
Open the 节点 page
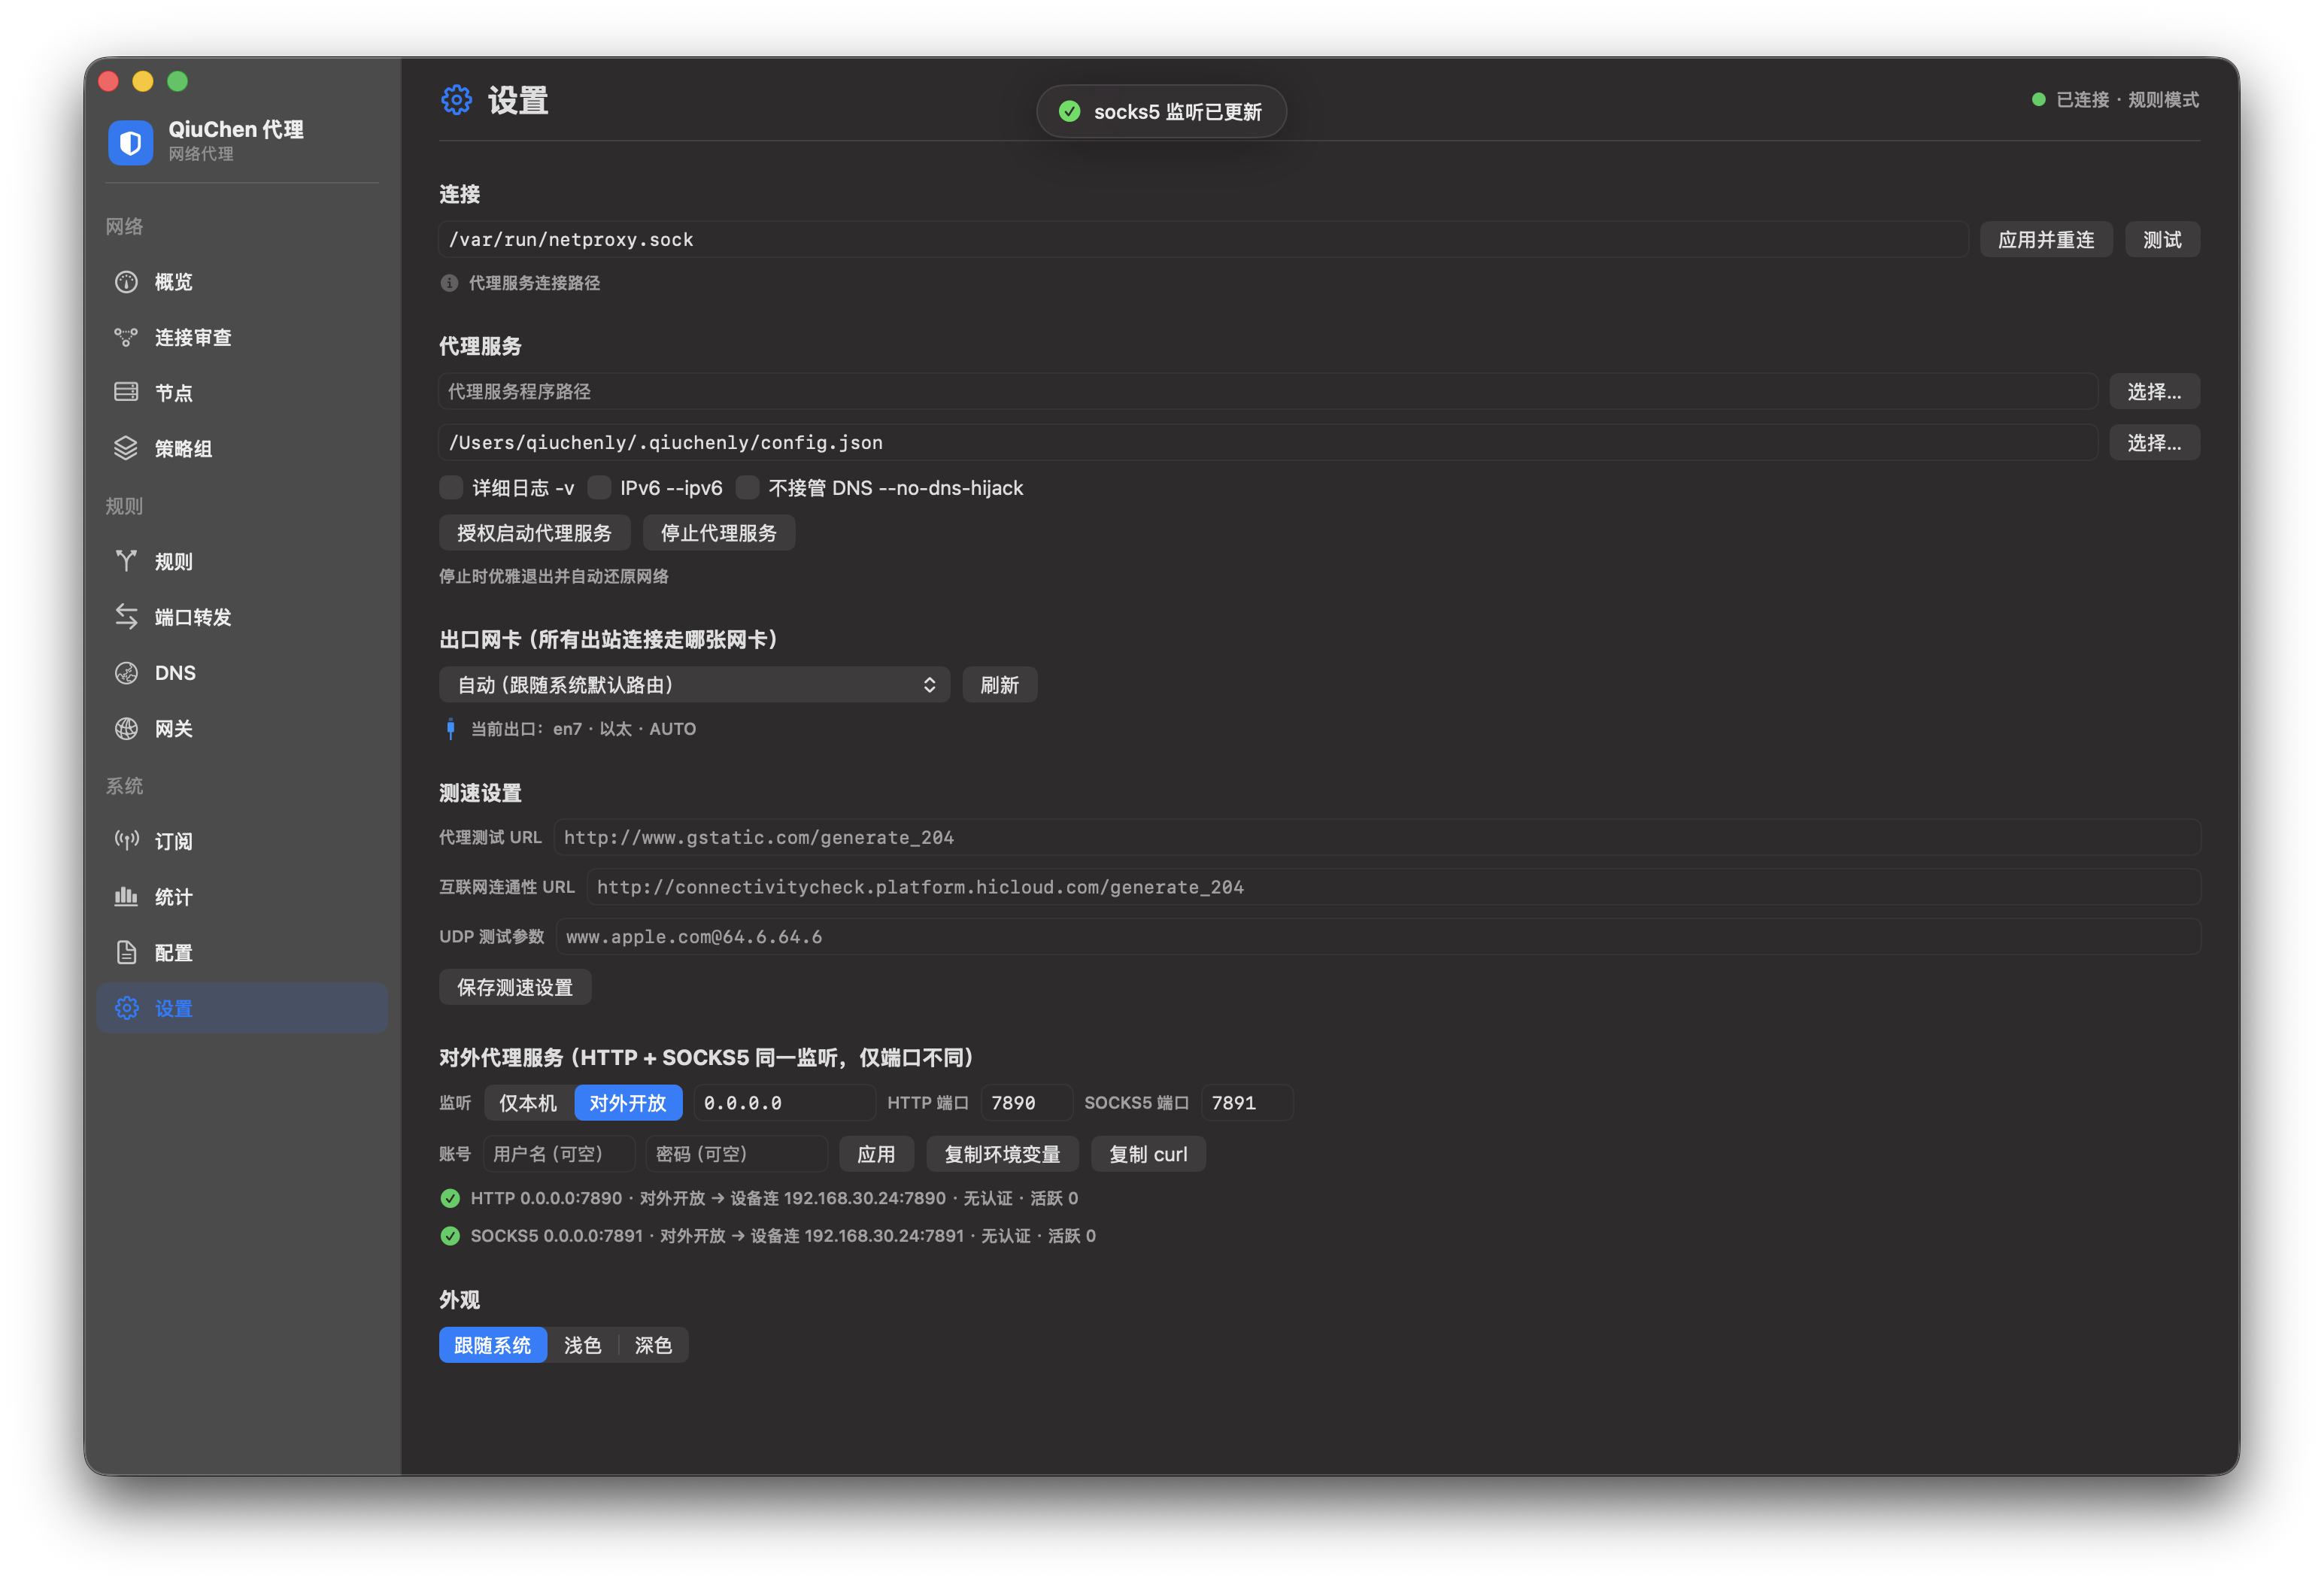coord(242,393)
